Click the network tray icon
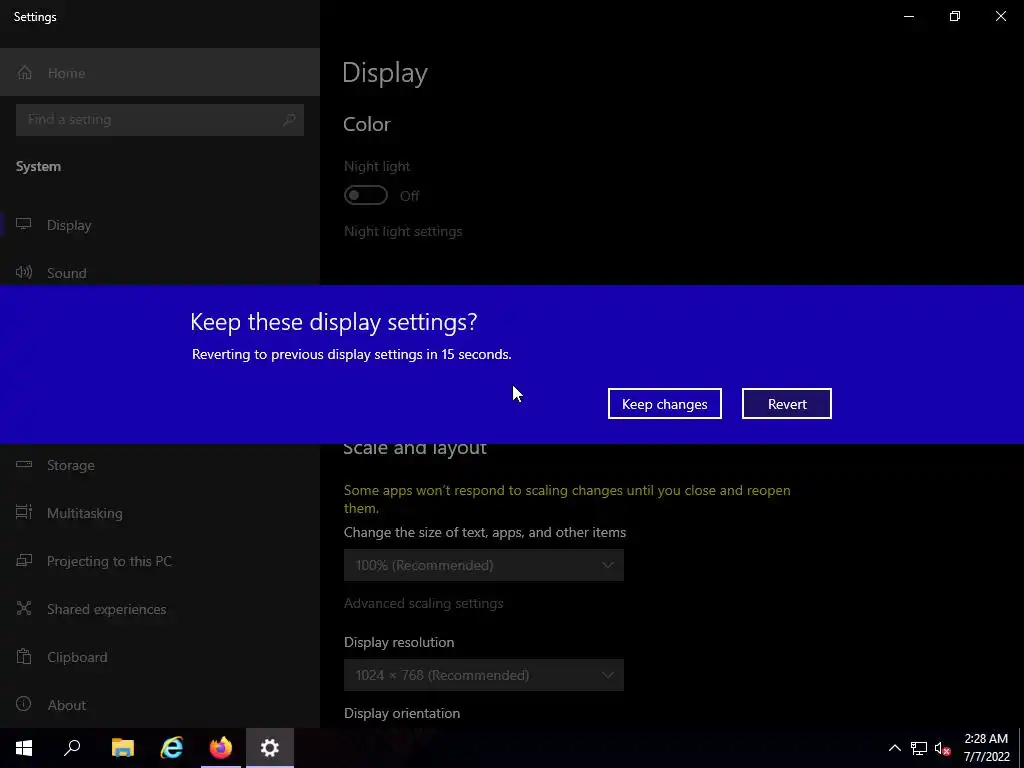 coord(919,748)
